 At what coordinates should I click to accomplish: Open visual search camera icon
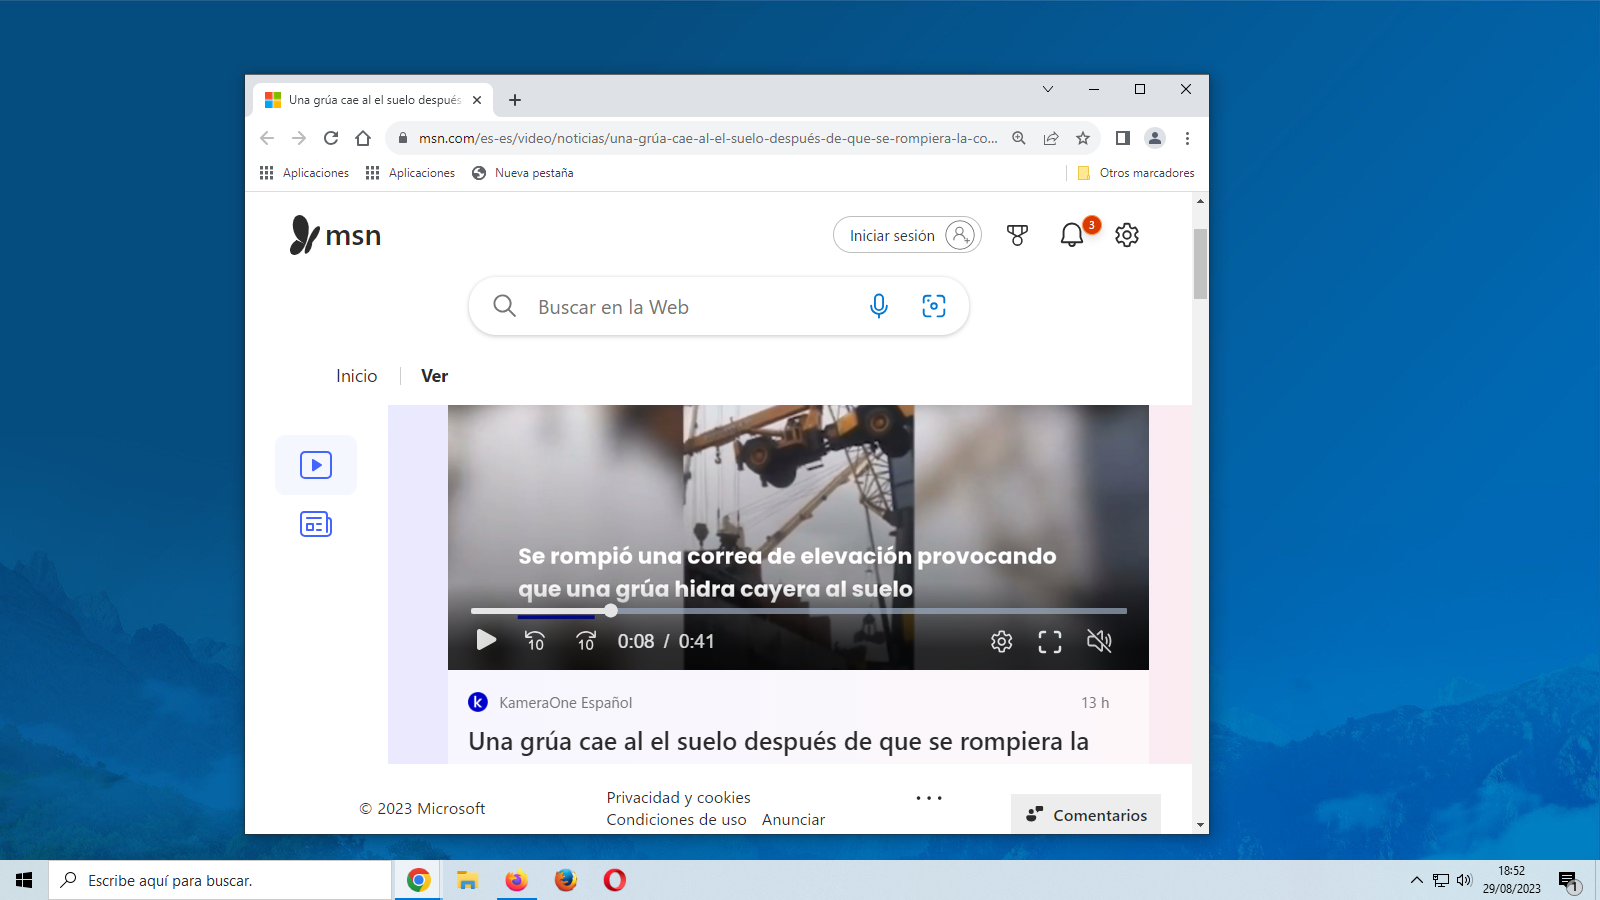coord(934,306)
